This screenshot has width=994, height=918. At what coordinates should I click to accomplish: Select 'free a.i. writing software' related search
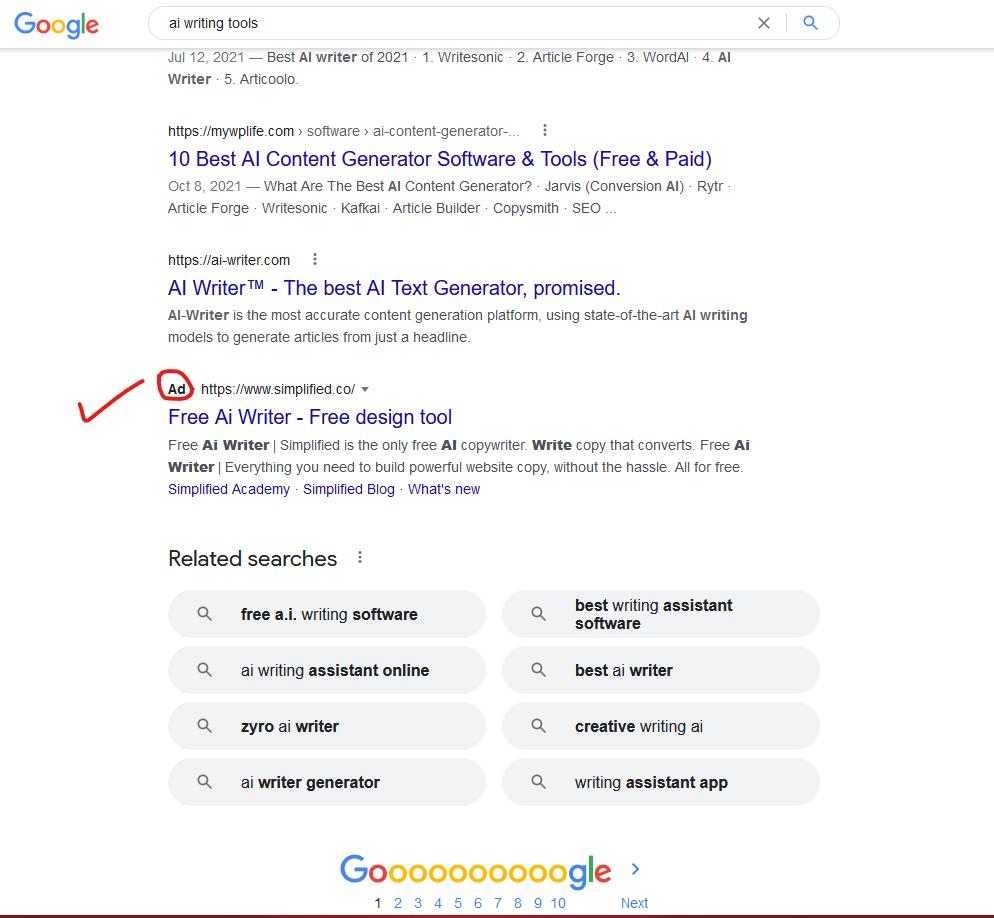point(328,614)
